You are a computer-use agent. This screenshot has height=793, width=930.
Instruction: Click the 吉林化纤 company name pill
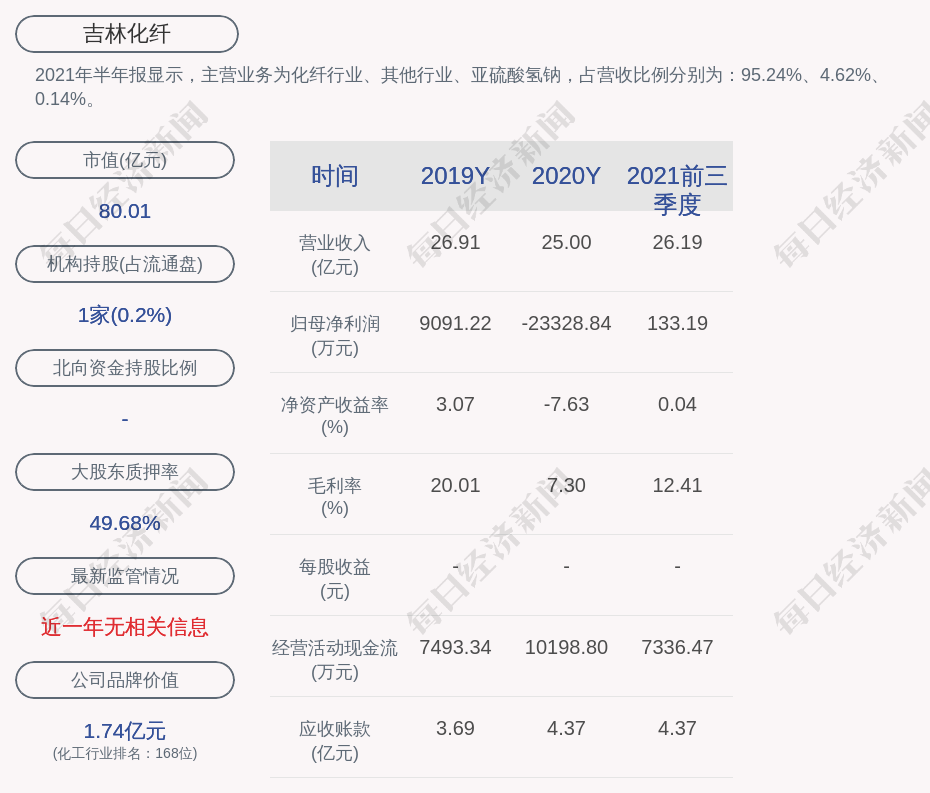(x=127, y=34)
